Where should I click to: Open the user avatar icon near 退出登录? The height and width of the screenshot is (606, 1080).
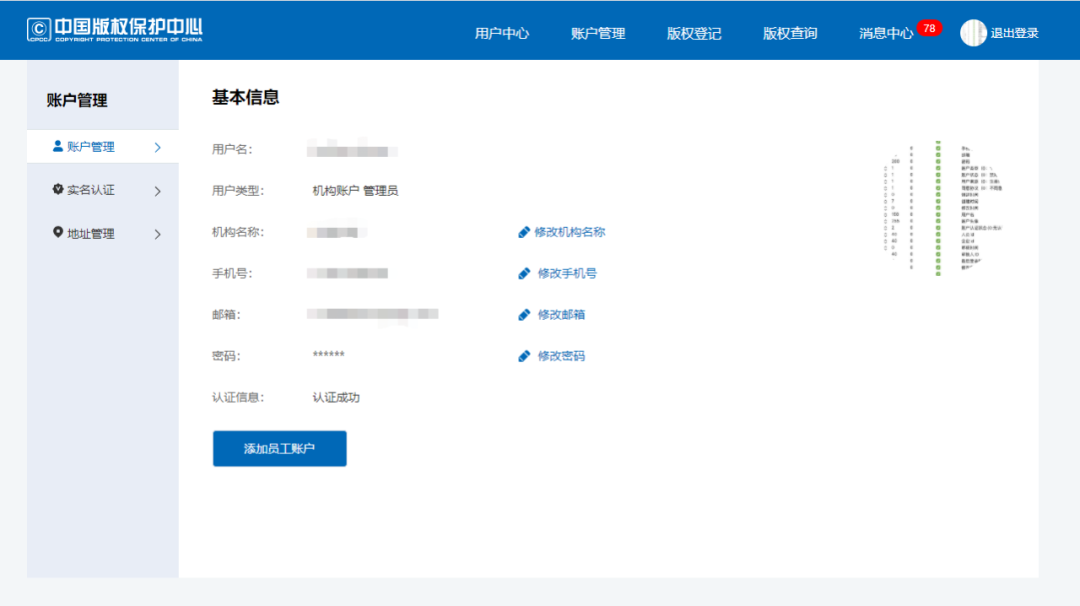tap(973, 32)
